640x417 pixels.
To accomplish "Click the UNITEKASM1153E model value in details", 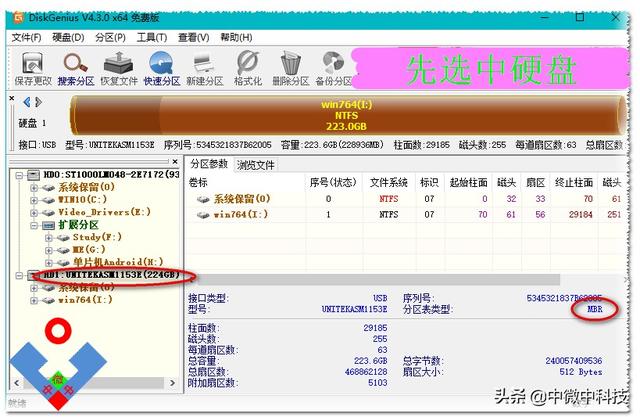I will [354, 309].
